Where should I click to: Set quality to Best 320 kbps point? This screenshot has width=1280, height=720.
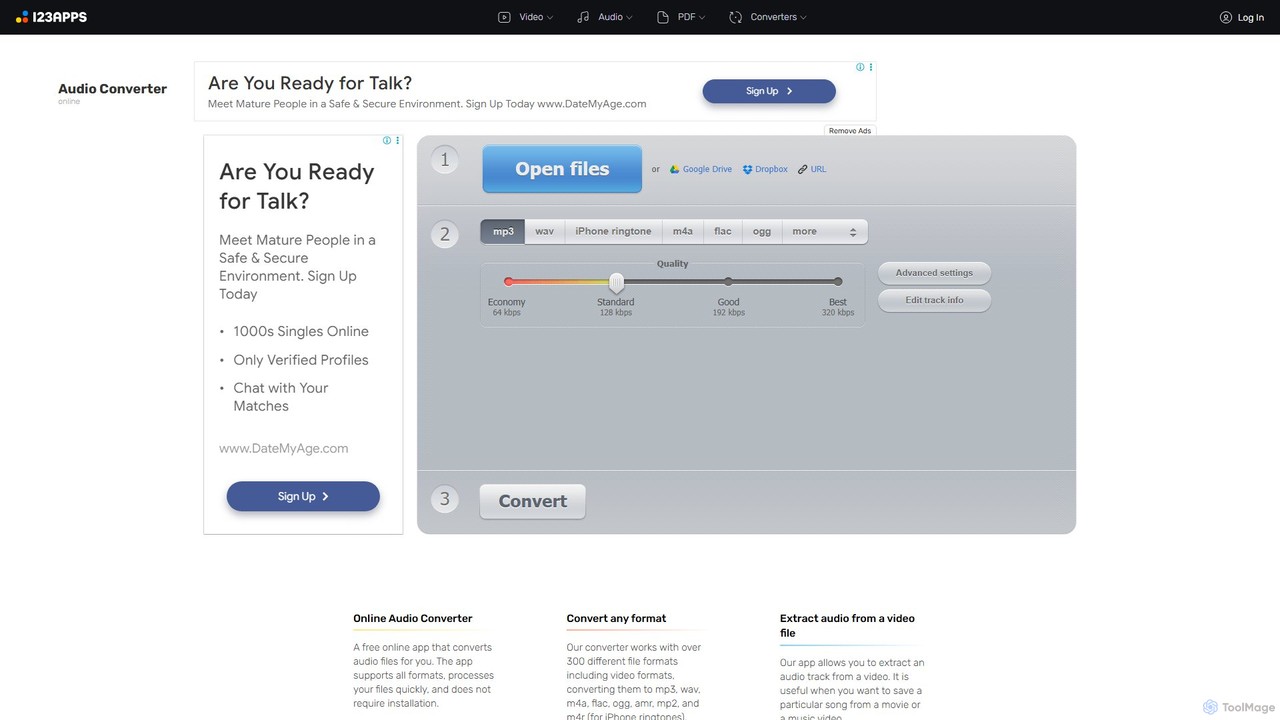838,282
